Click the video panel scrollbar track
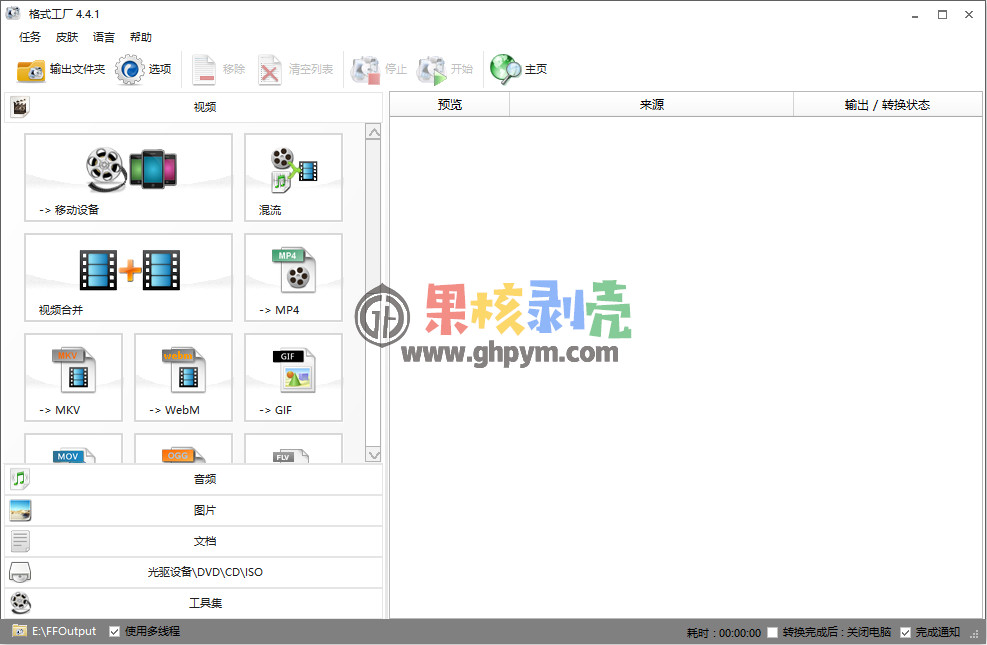This screenshot has height=645, width=987. [x=373, y=293]
